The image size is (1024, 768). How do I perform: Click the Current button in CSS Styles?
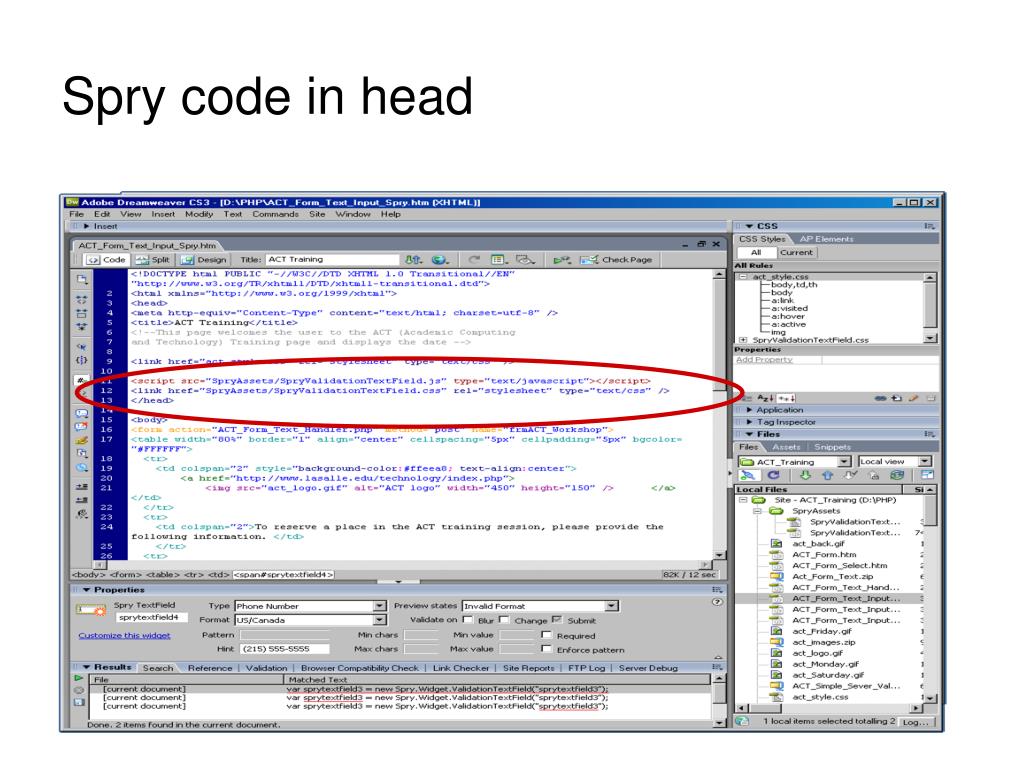coord(796,253)
